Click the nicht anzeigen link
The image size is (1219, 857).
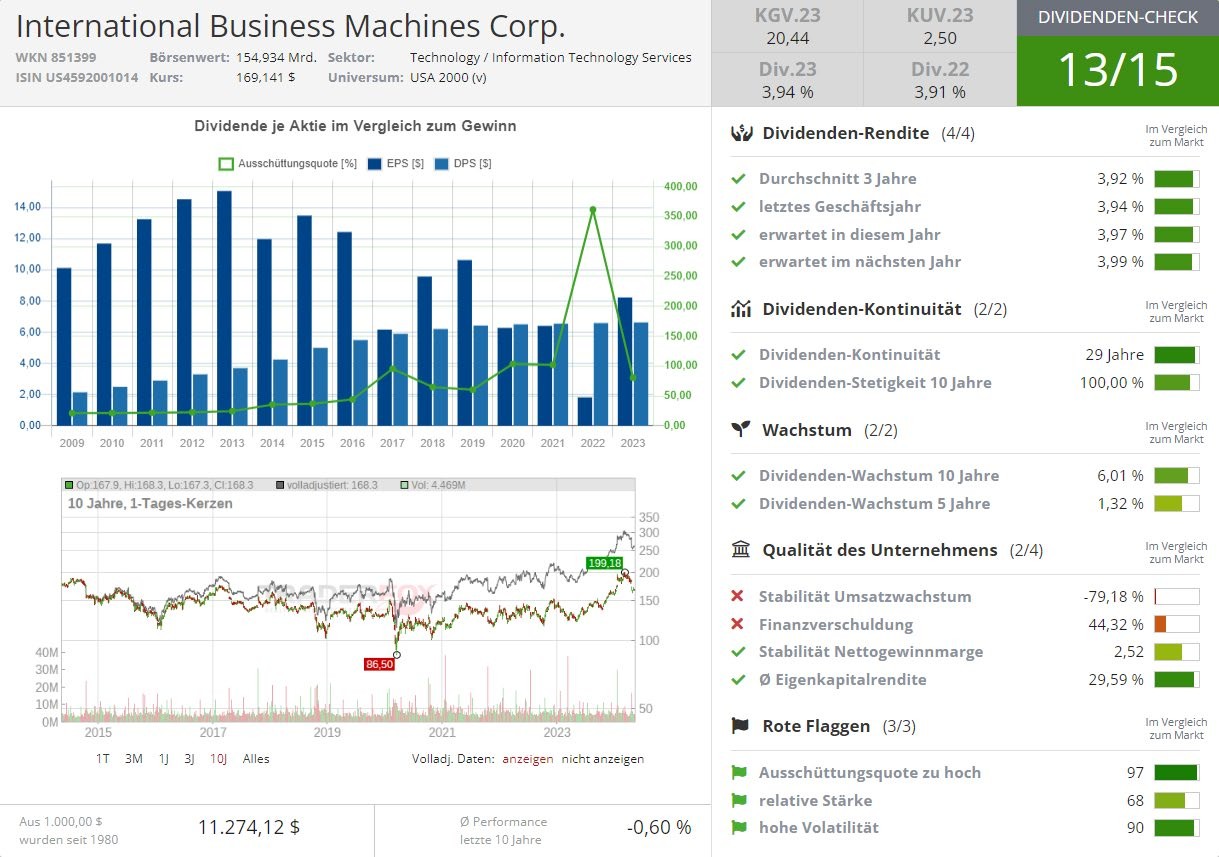pyautogui.click(x=602, y=759)
